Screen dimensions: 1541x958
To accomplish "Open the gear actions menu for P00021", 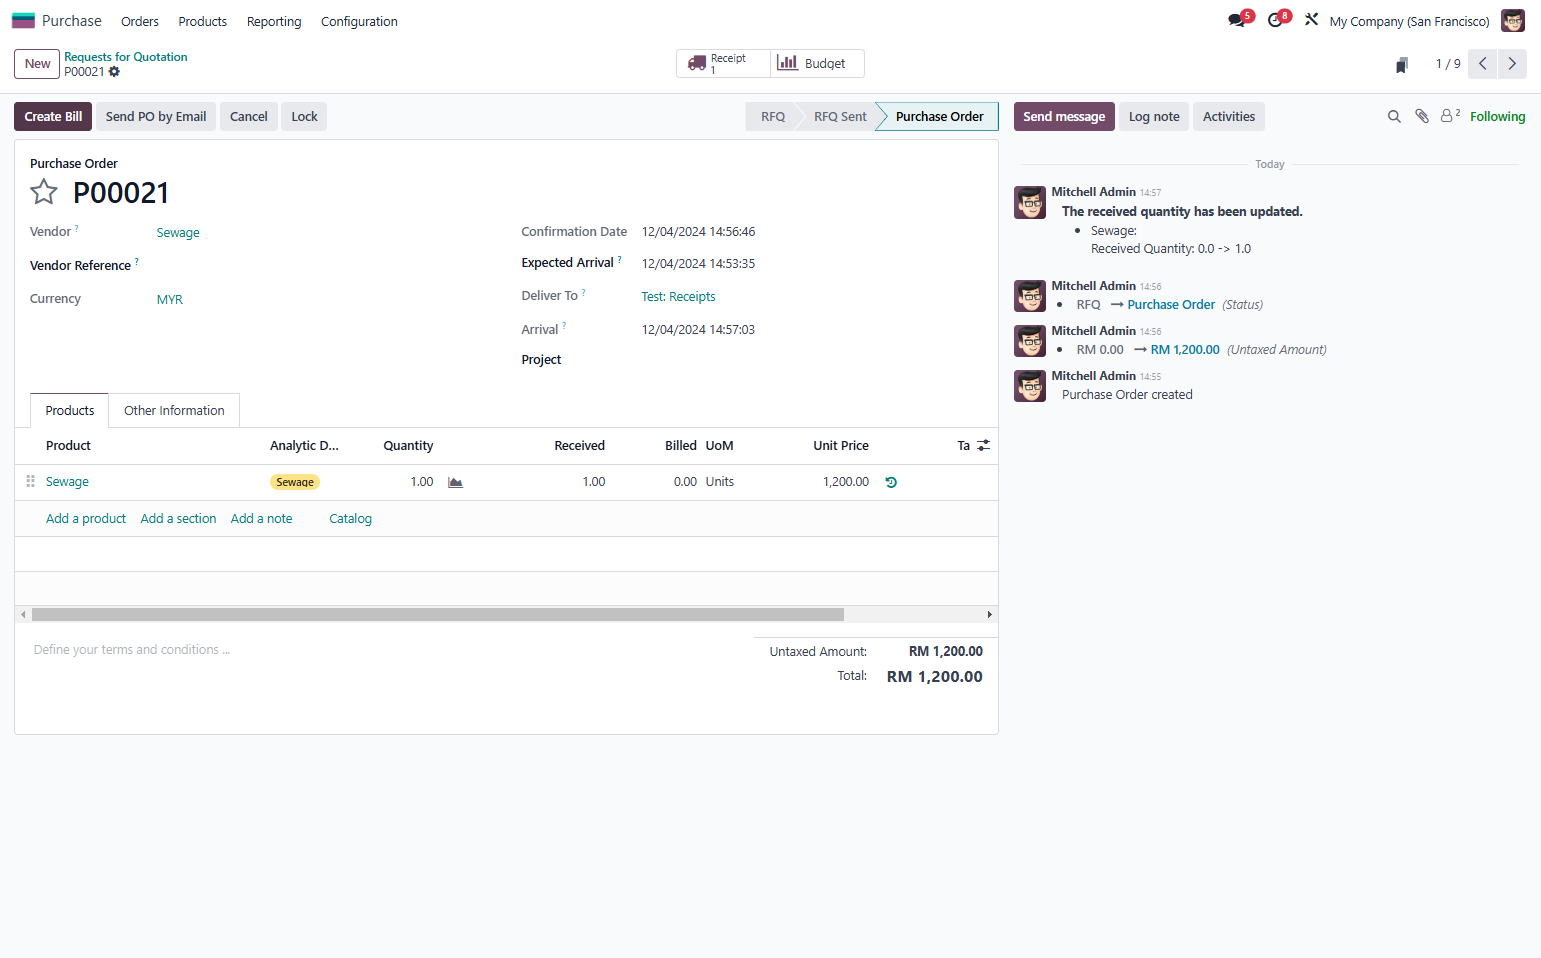I will (114, 72).
